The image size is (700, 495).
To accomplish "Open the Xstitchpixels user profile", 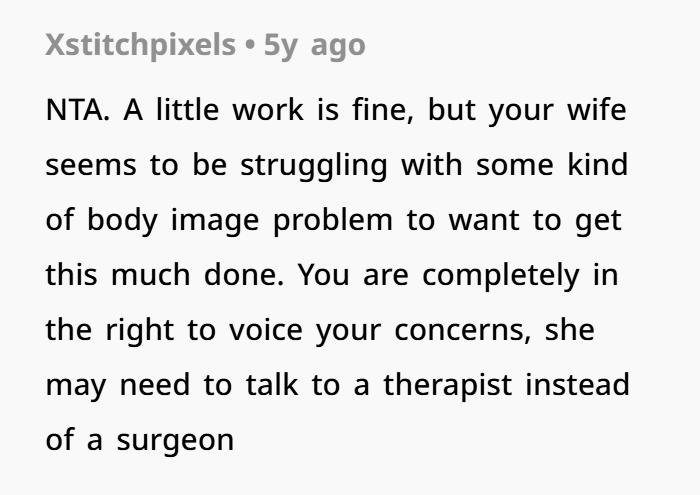I will pyautogui.click(x=139, y=45).
